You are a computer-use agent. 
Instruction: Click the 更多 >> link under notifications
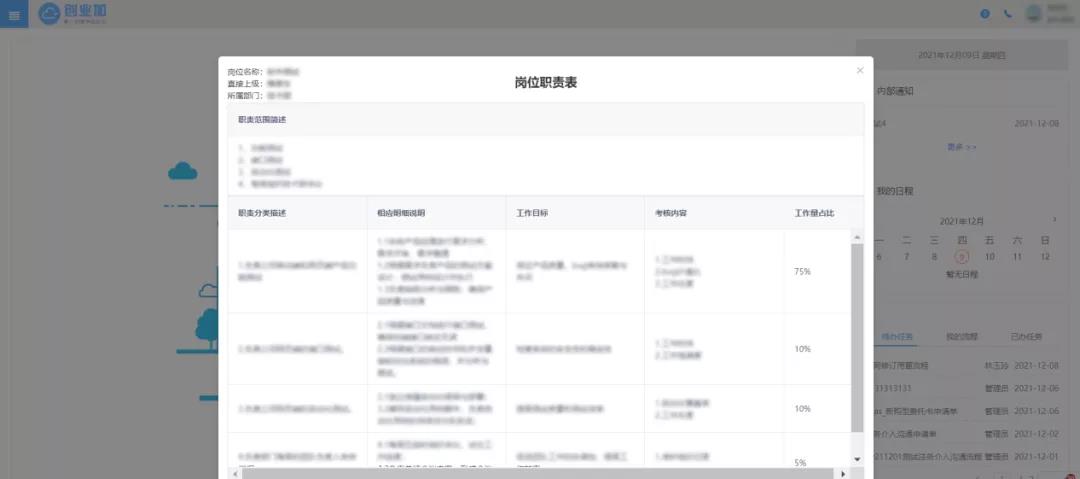pos(962,147)
